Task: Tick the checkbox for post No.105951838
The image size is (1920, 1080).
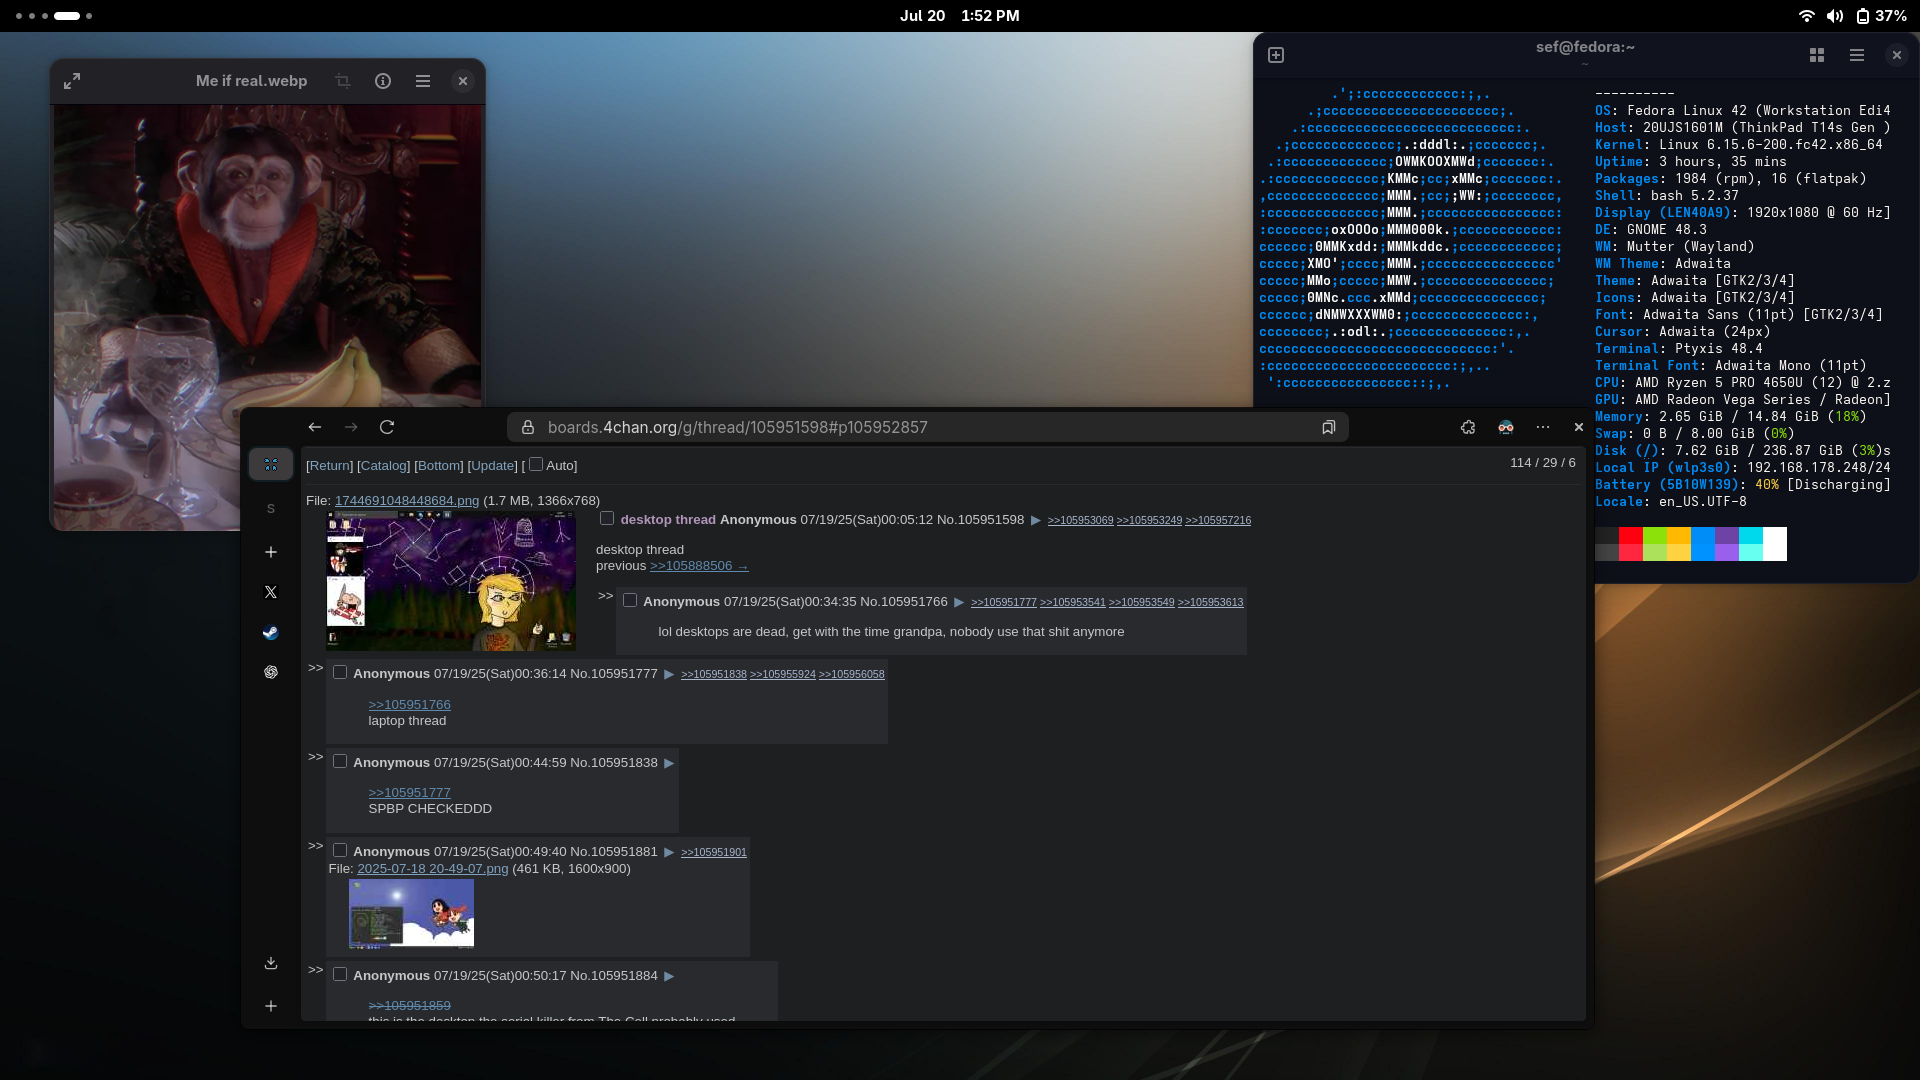Action: pyautogui.click(x=340, y=761)
